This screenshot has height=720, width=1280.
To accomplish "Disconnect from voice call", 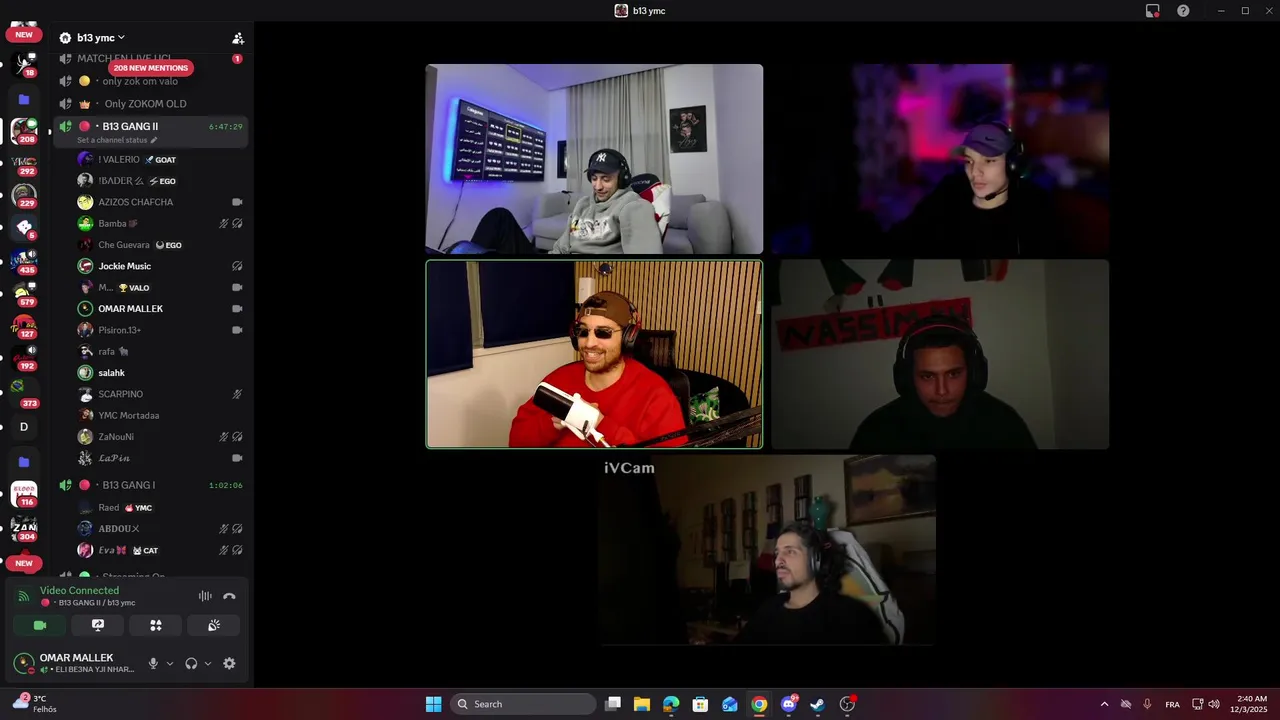I will (x=229, y=596).
